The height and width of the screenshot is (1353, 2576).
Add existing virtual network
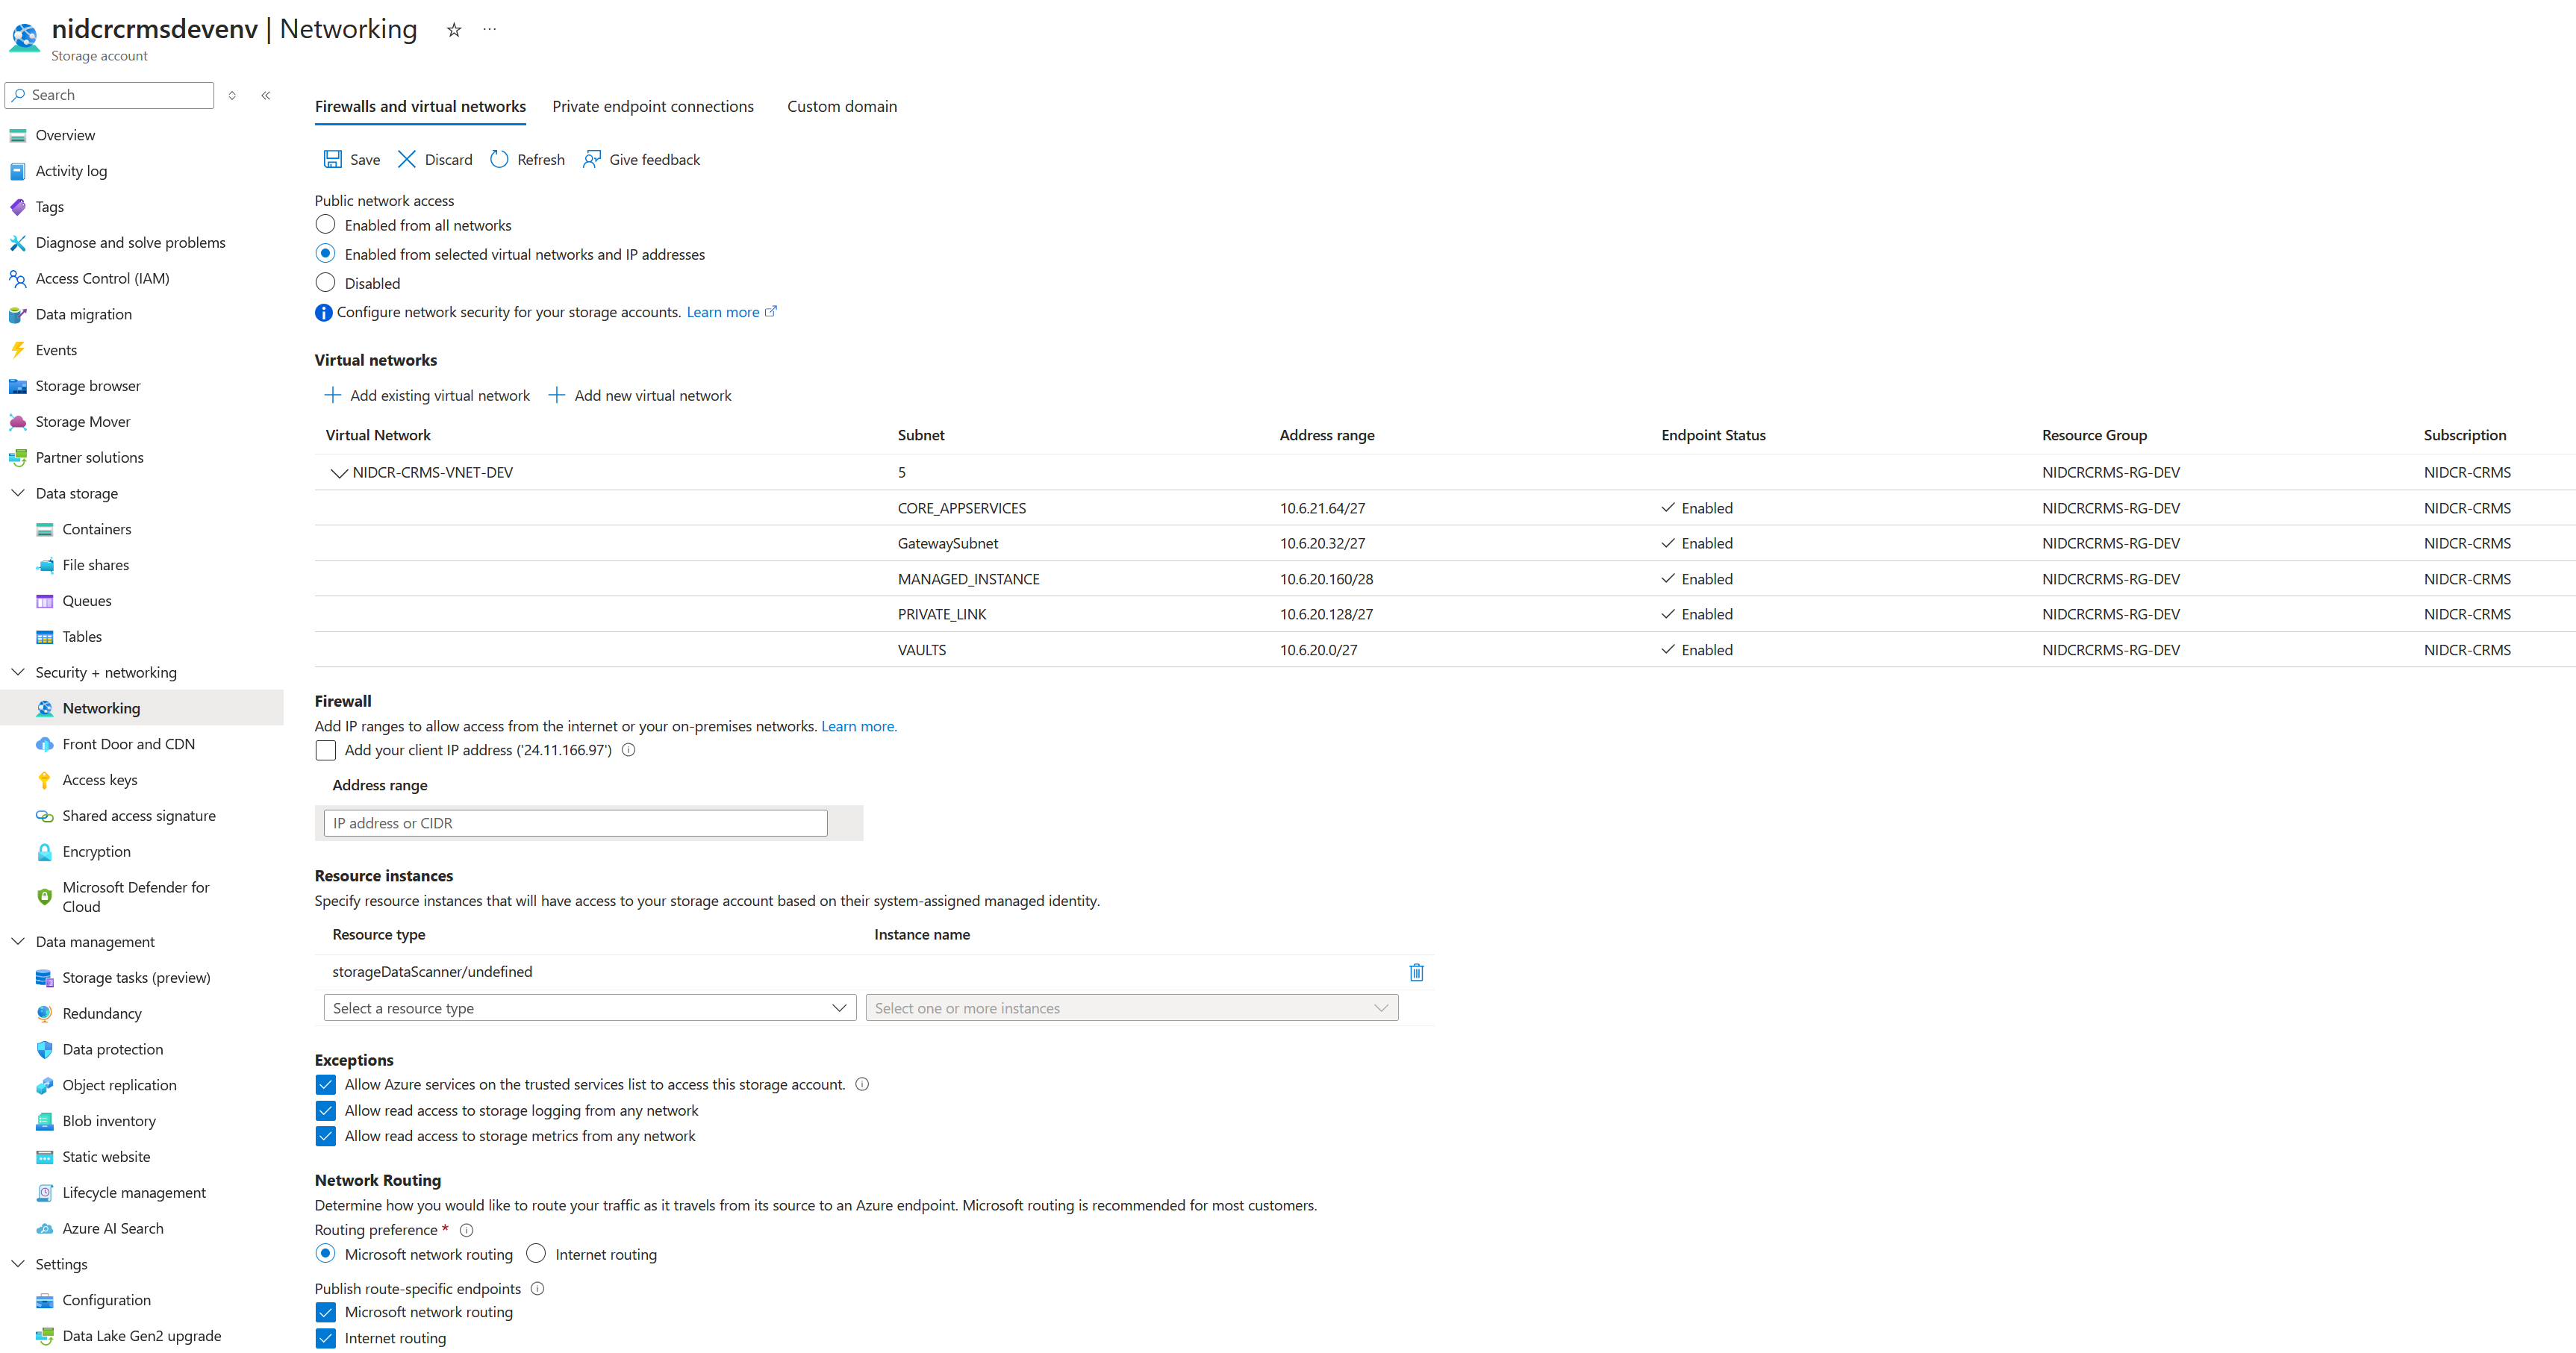tap(428, 396)
